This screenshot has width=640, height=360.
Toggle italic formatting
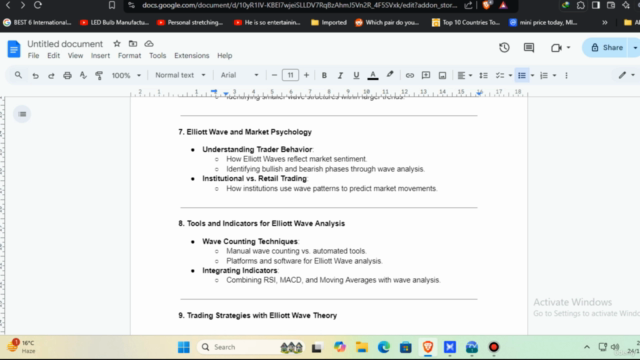340,76
